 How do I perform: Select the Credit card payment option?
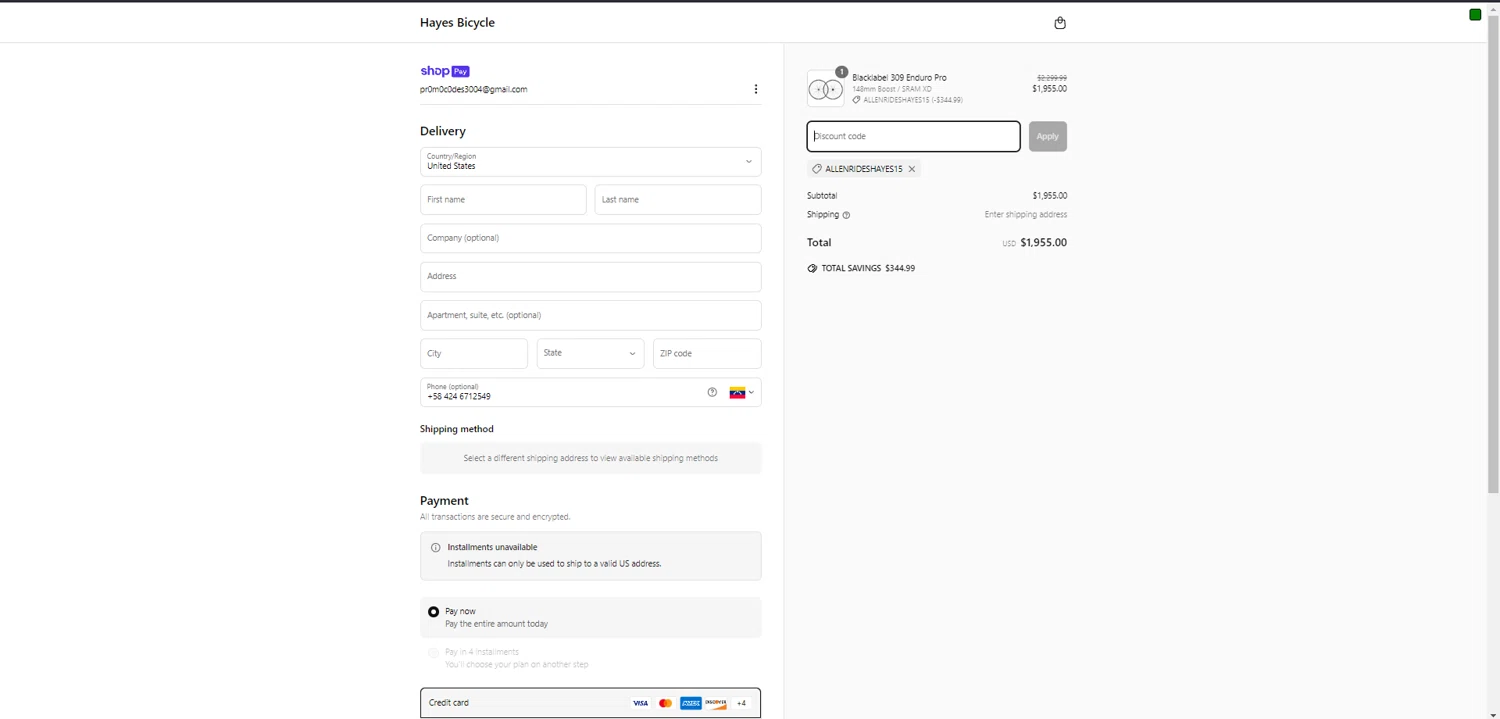590,703
